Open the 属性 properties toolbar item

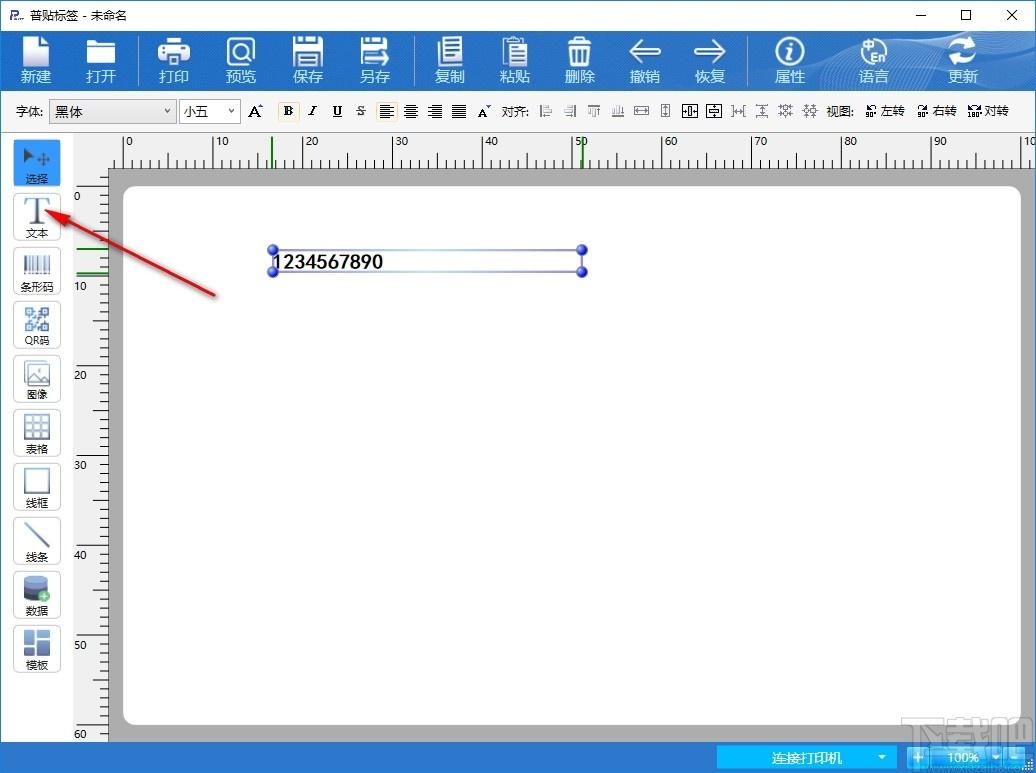click(x=790, y=60)
